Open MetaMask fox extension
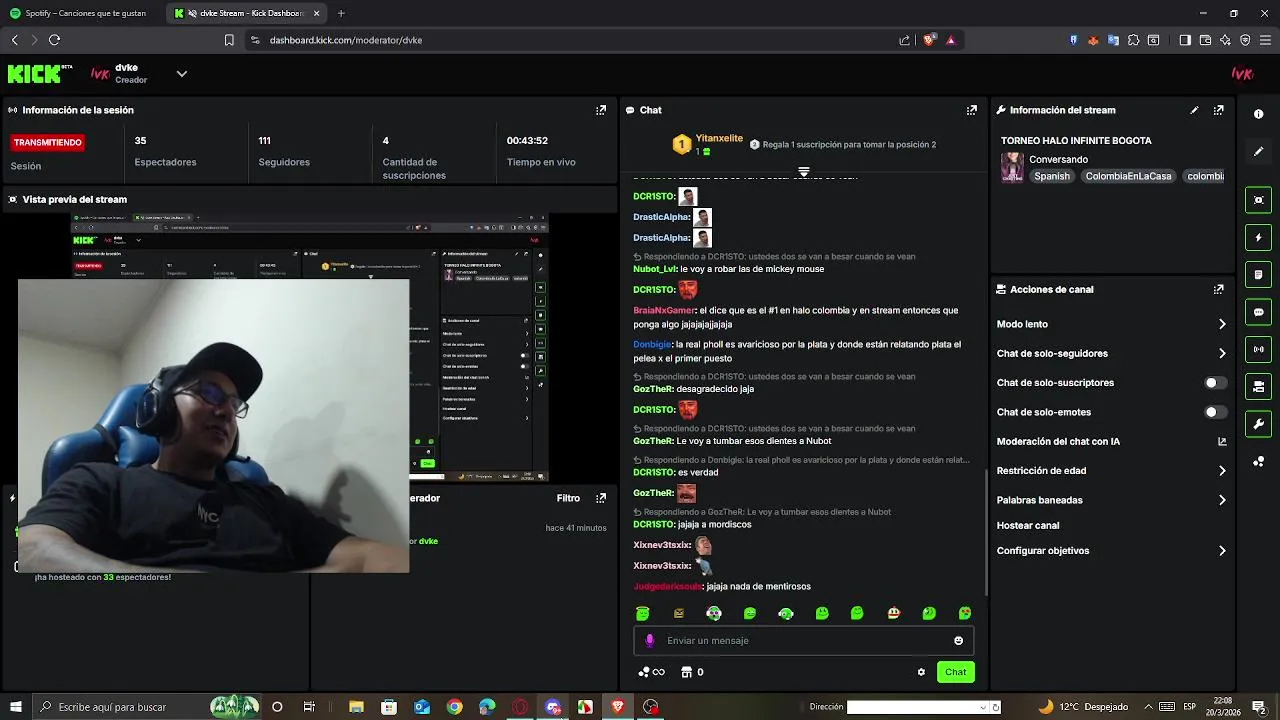 pyautogui.click(x=1093, y=40)
